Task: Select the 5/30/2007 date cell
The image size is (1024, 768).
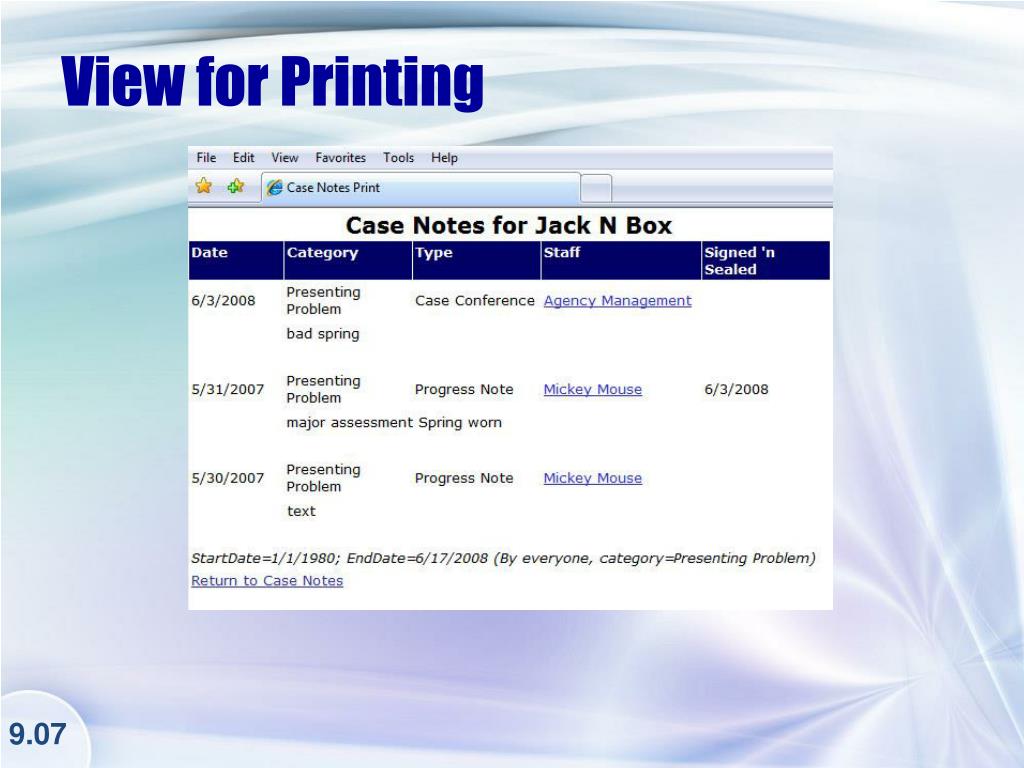Action: pos(227,478)
